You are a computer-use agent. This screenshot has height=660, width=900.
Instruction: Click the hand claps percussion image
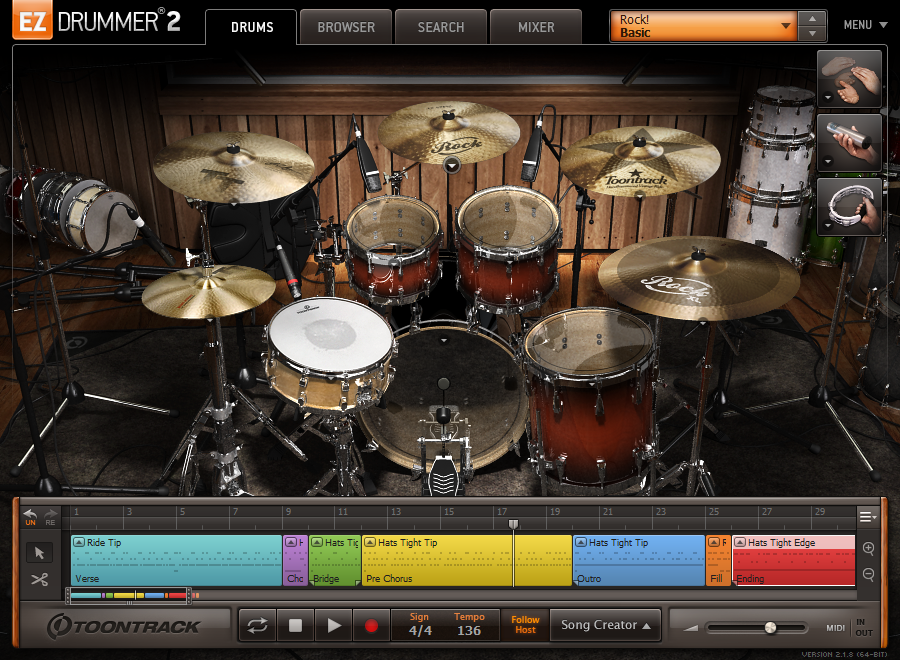[x=849, y=79]
